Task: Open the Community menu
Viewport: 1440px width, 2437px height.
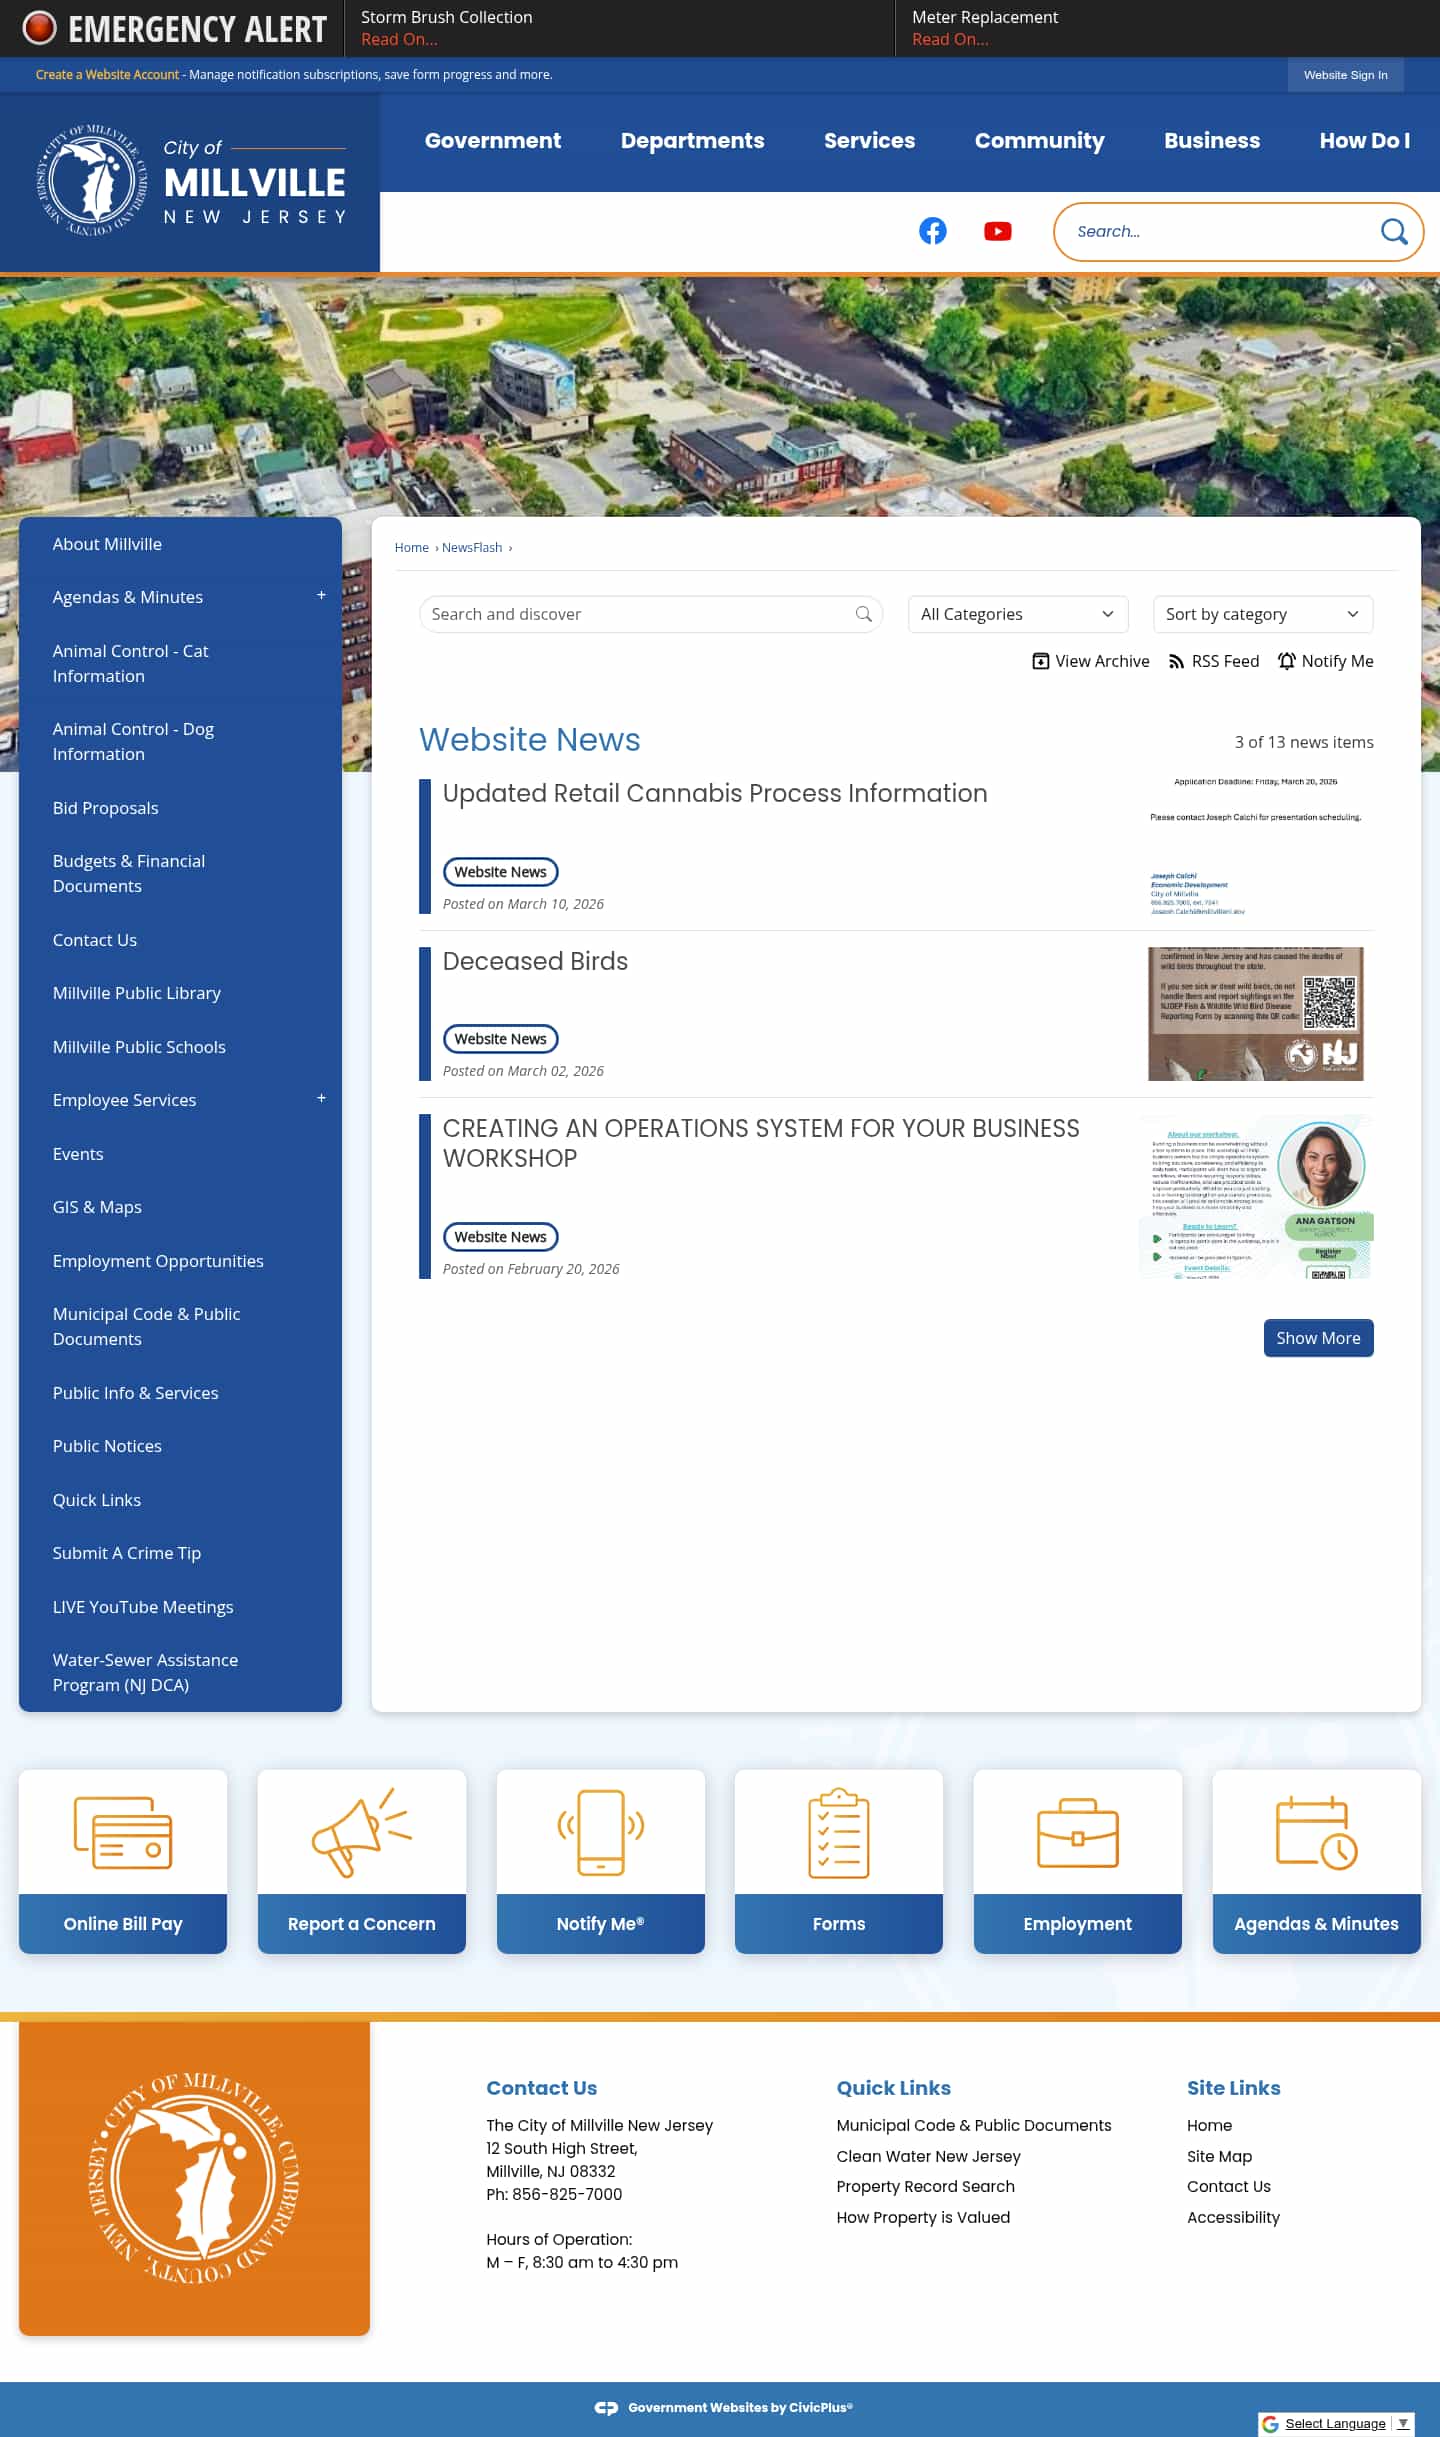Action: (1039, 141)
